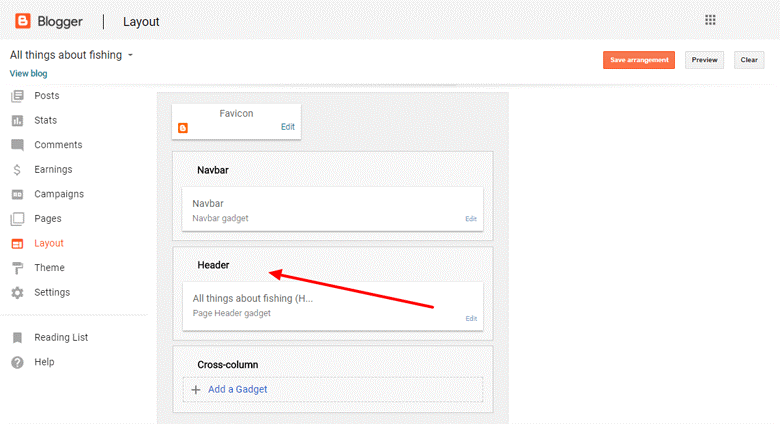780x424 pixels.
Task: Click the Clear button
Action: 749,60
